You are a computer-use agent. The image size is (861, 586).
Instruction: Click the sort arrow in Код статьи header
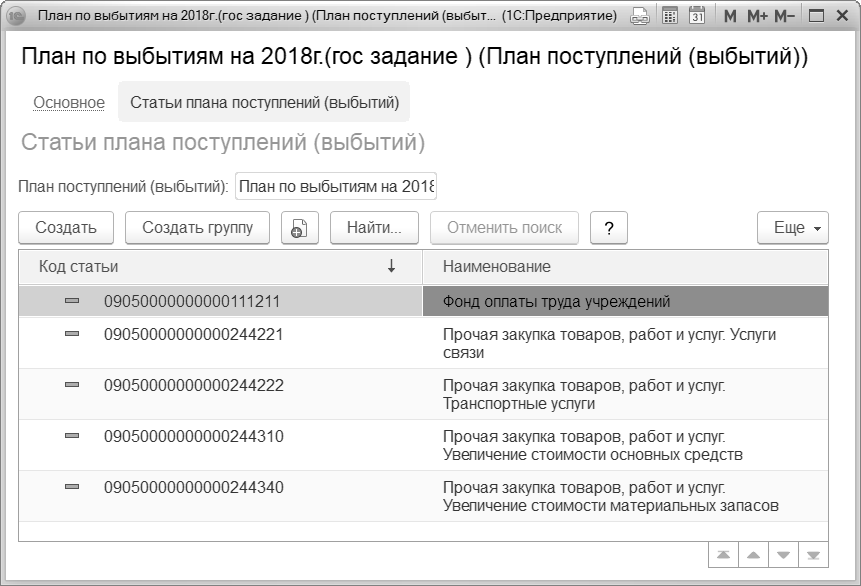[x=391, y=266]
